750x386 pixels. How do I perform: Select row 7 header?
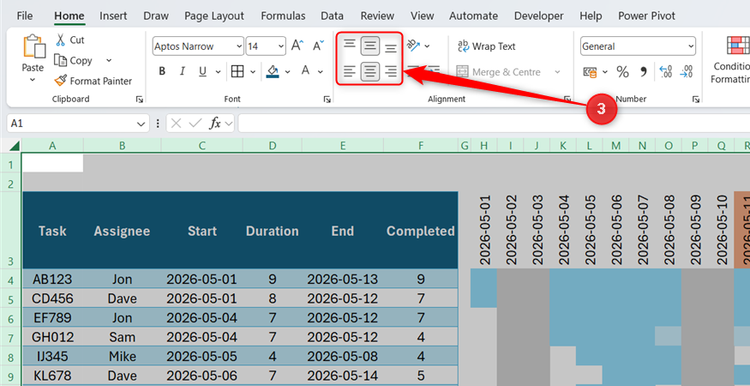tap(11, 337)
